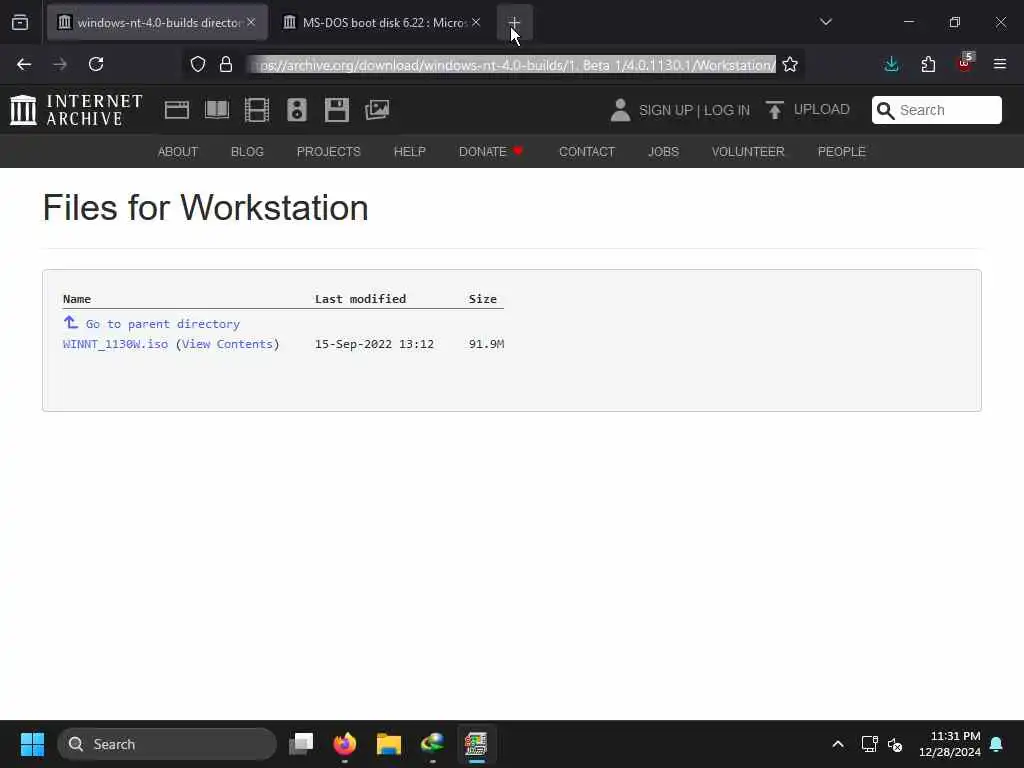Image resolution: width=1024 pixels, height=768 pixels.
Task: Bookmark this page with the star
Action: (790, 64)
